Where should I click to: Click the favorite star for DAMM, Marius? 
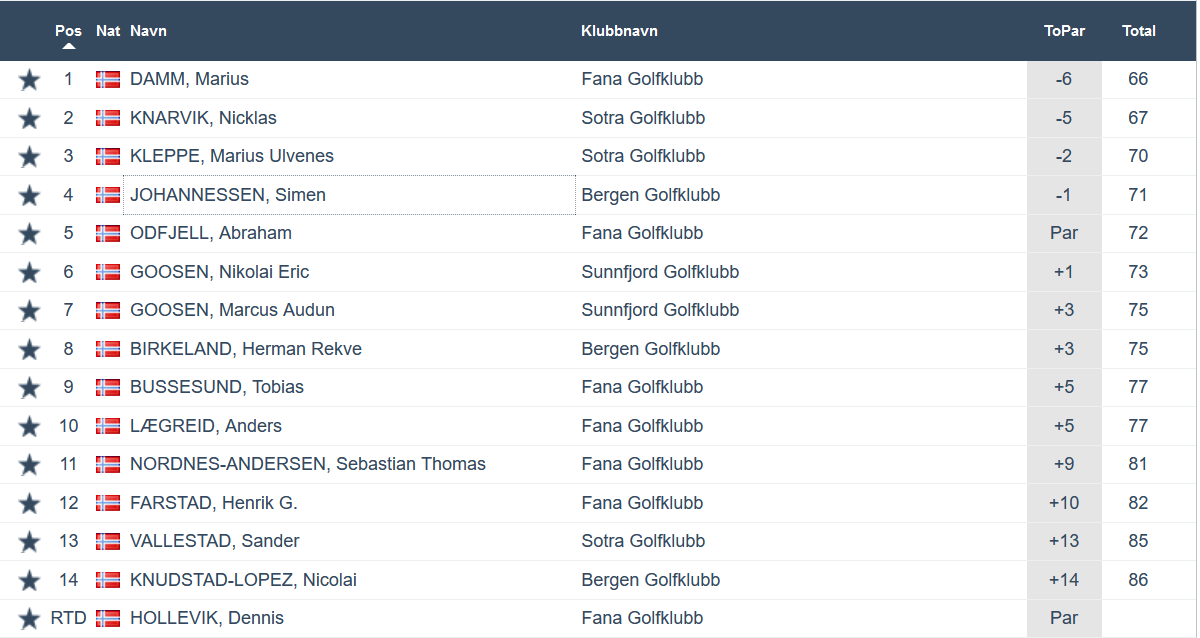(29, 80)
